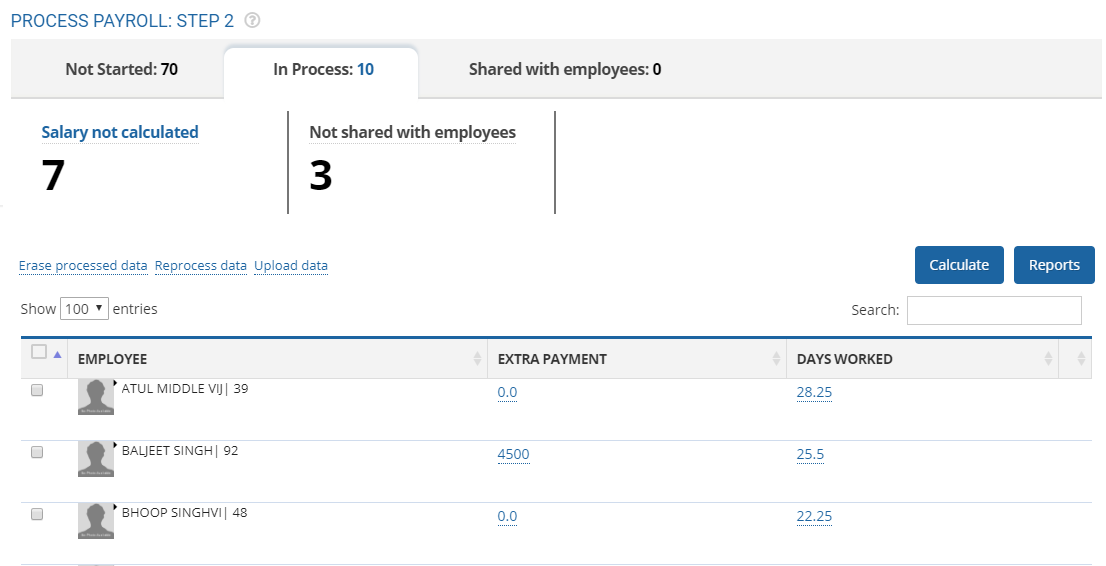Image resolution: width=1106 pixels, height=566 pixels.
Task: Click Baljeet Singh's photo avatar
Action: click(96, 459)
